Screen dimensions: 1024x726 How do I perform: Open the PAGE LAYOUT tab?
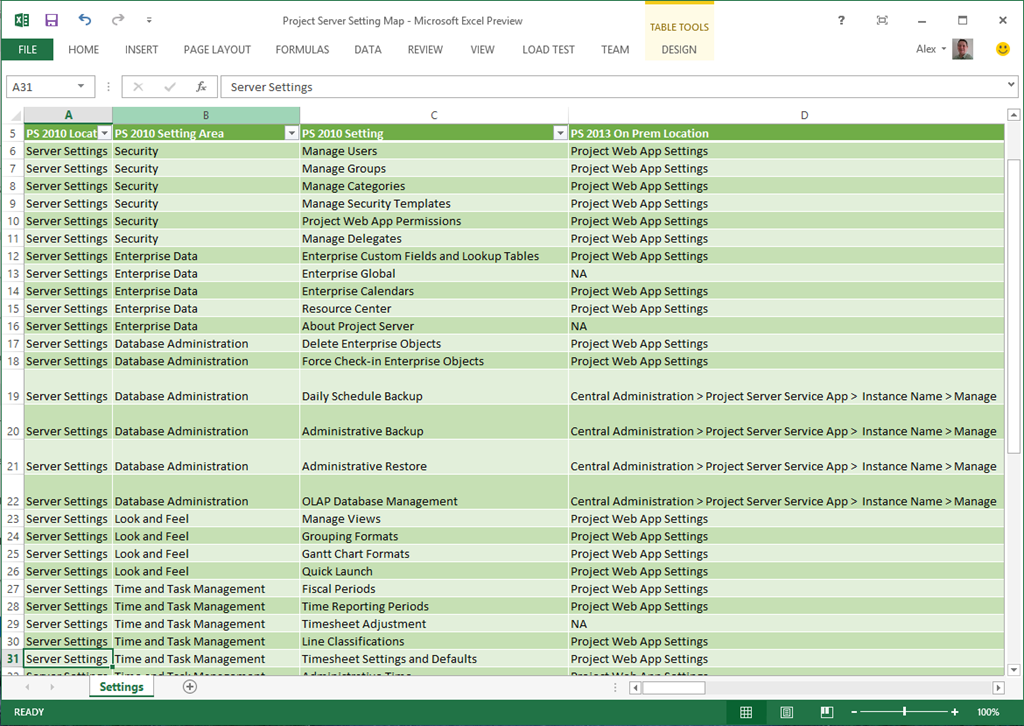point(217,50)
